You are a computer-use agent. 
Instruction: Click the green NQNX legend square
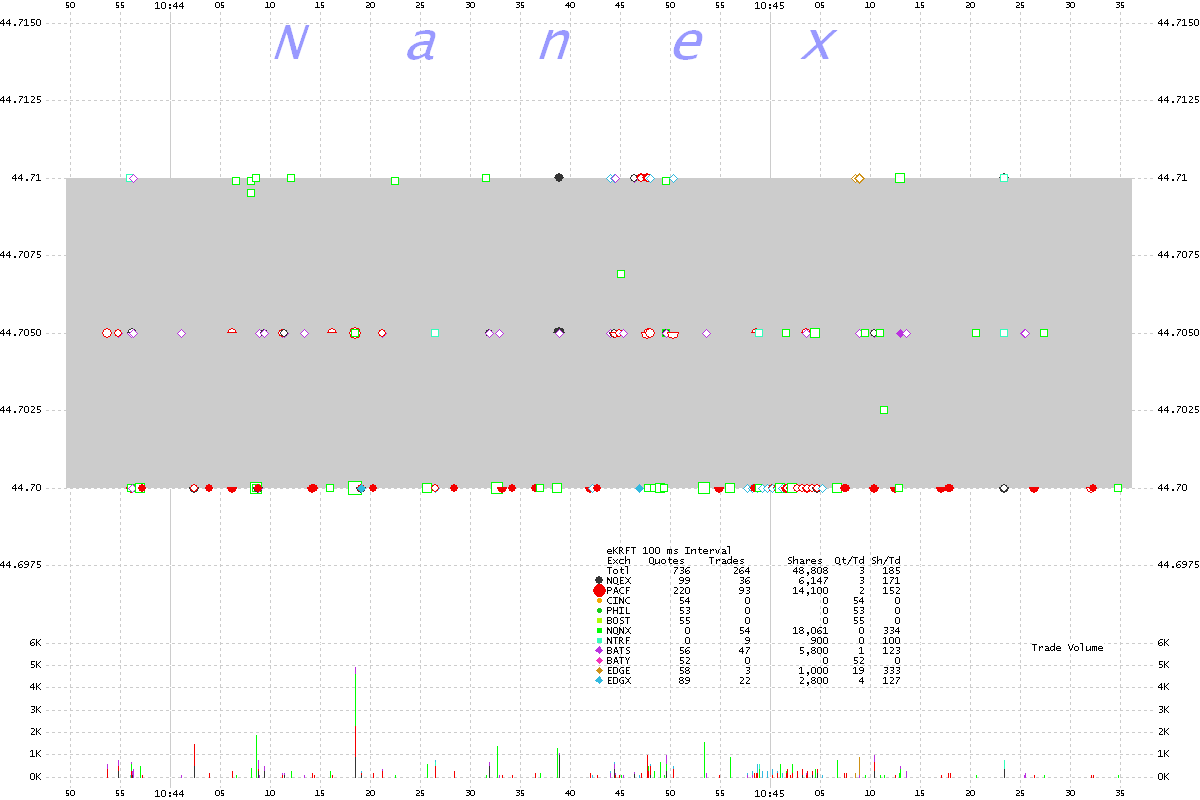coord(599,630)
